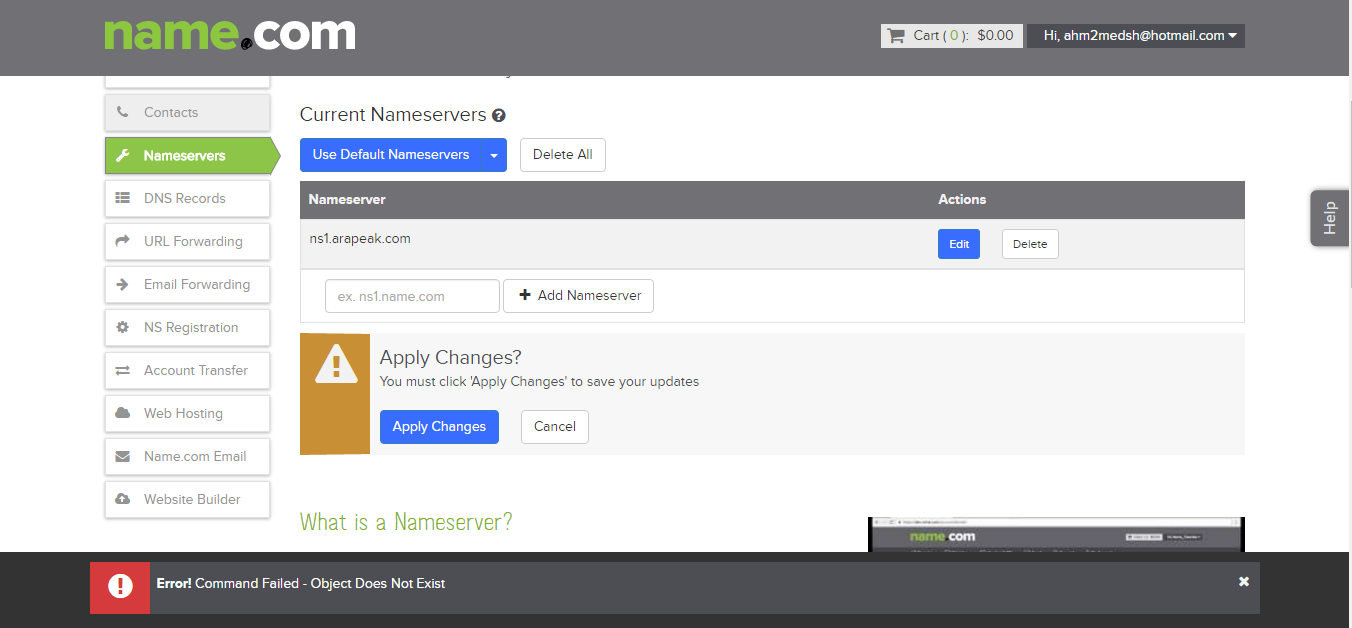Expand the Use Default Nameservers dropdown arrow
This screenshot has width=1352, height=628.
point(494,155)
